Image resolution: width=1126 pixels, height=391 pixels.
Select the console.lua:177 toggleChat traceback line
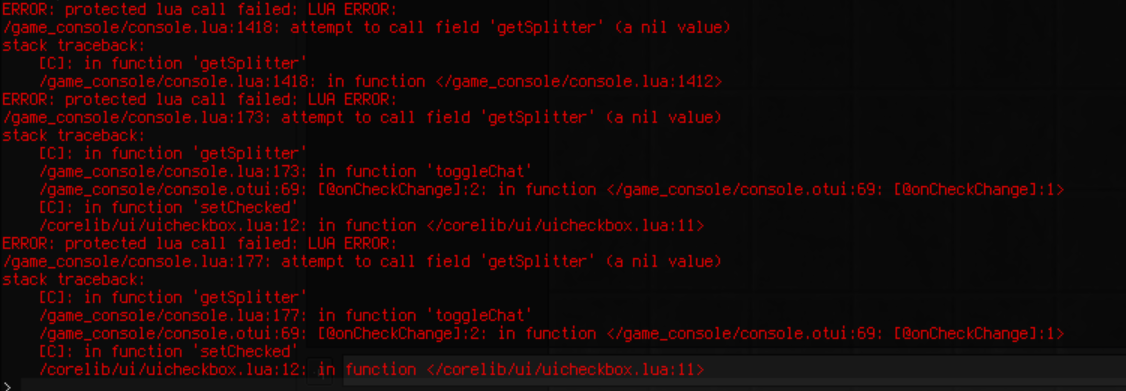tap(286, 315)
